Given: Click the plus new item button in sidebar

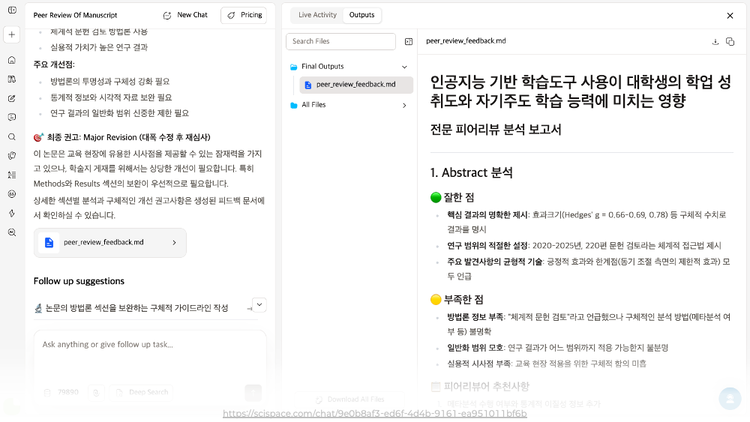Looking at the screenshot, I should tap(12, 34).
